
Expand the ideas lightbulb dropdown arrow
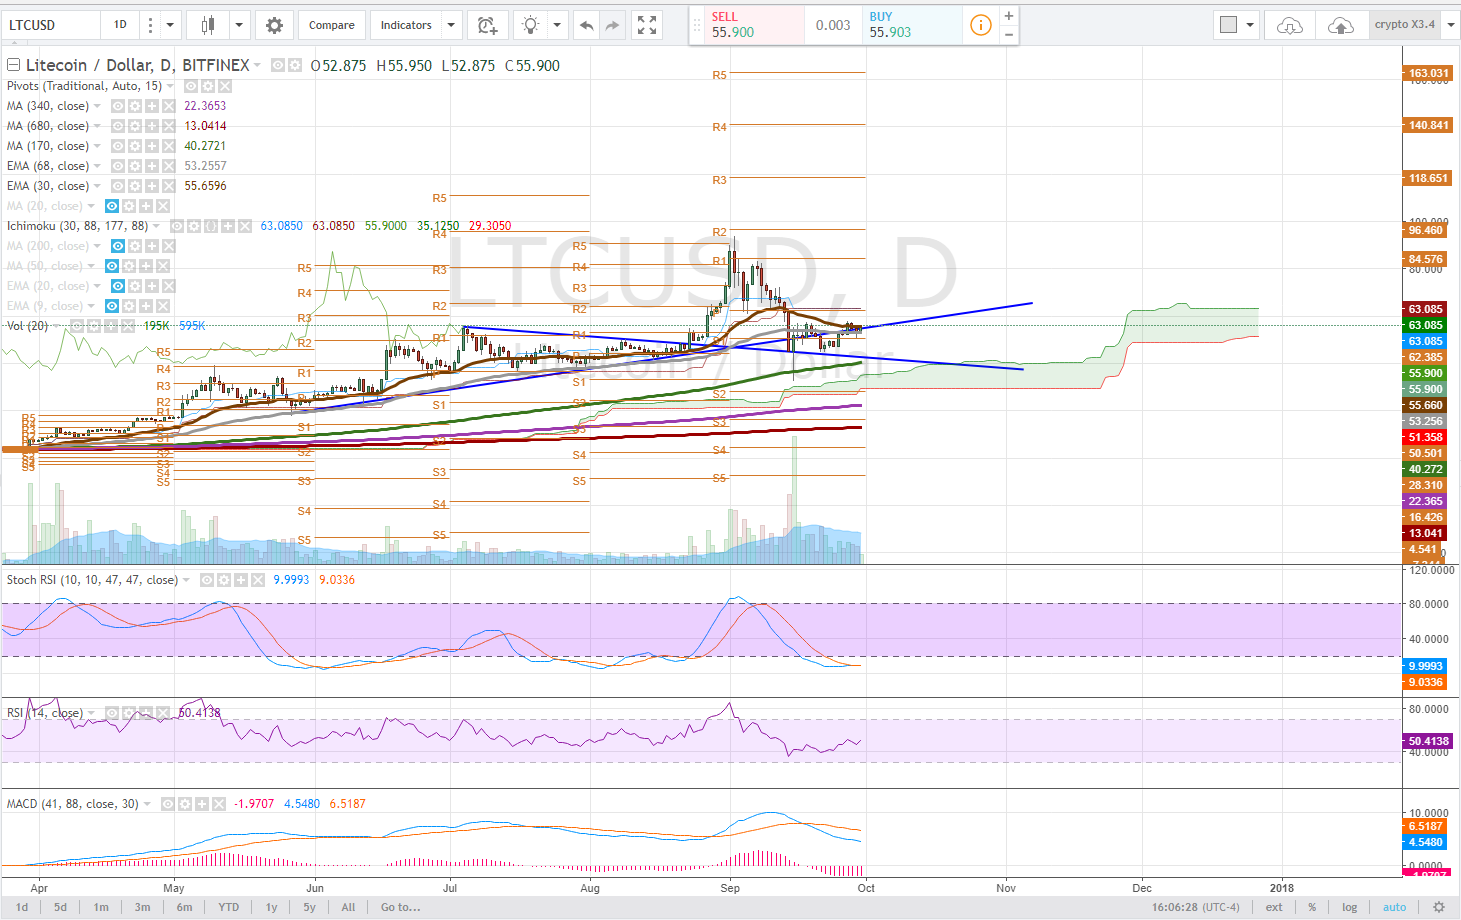coord(557,25)
